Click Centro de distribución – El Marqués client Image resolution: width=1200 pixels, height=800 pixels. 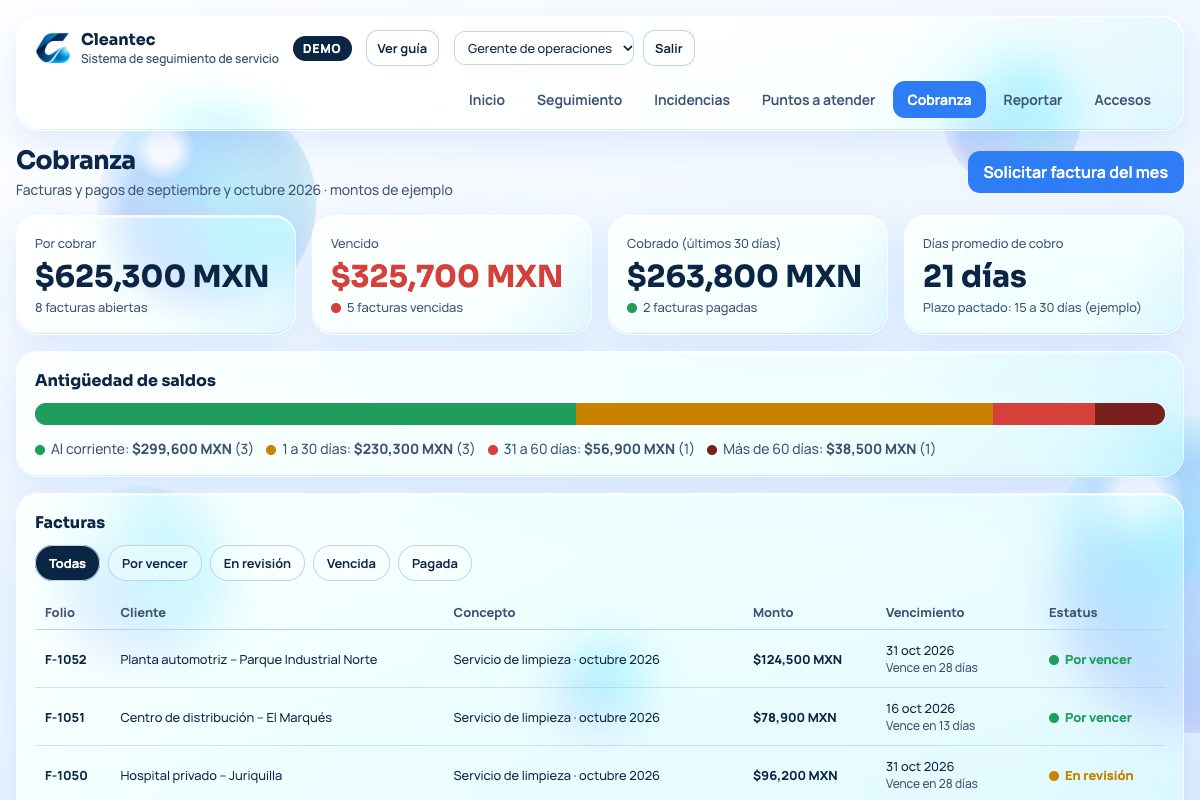tap(226, 718)
